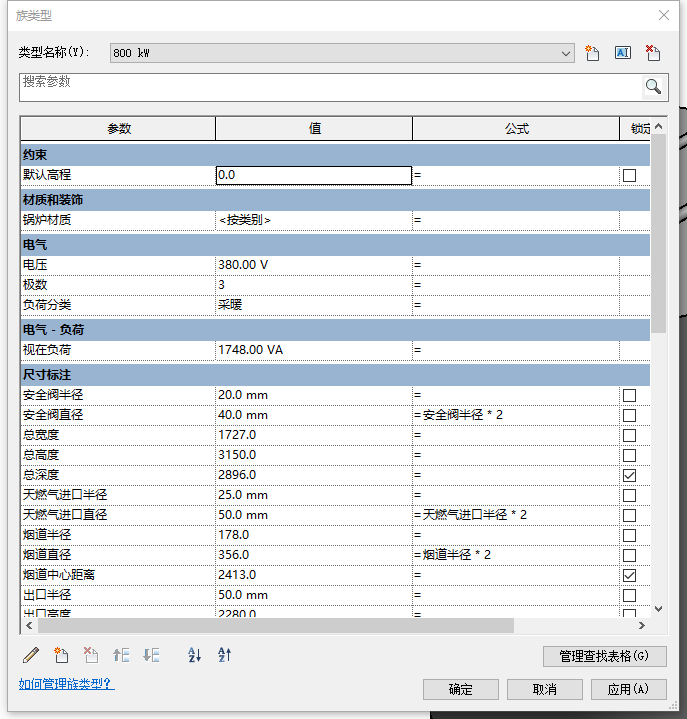Move parameter up with the up arrow icon
The width and height of the screenshot is (687, 719).
pos(121,655)
